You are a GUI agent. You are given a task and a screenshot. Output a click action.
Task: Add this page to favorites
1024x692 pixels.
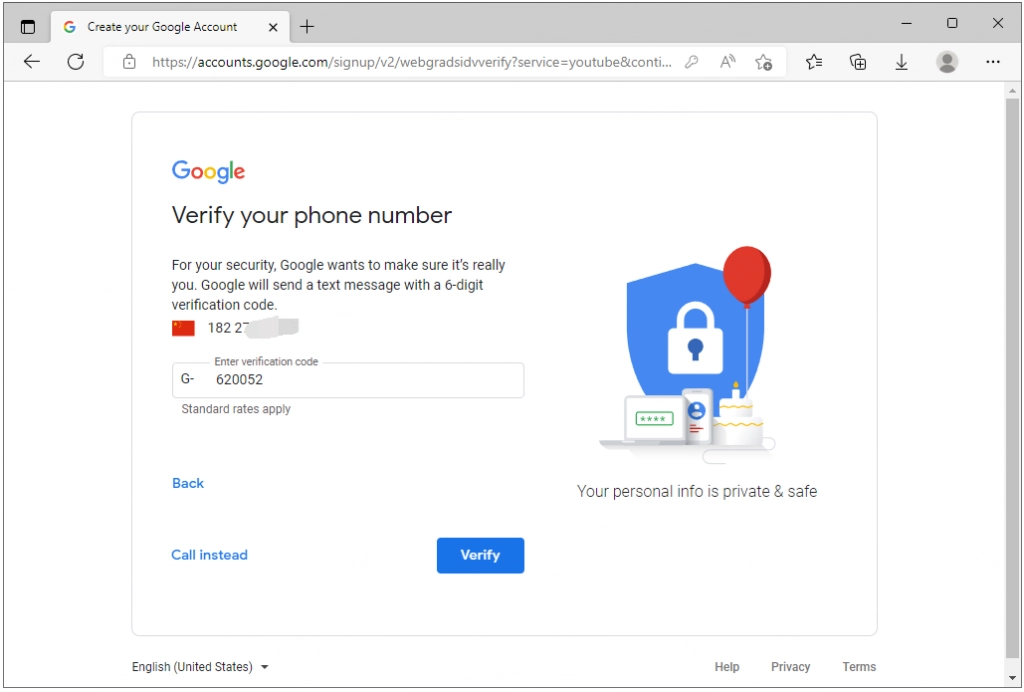pyautogui.click(x=764, y=62)
